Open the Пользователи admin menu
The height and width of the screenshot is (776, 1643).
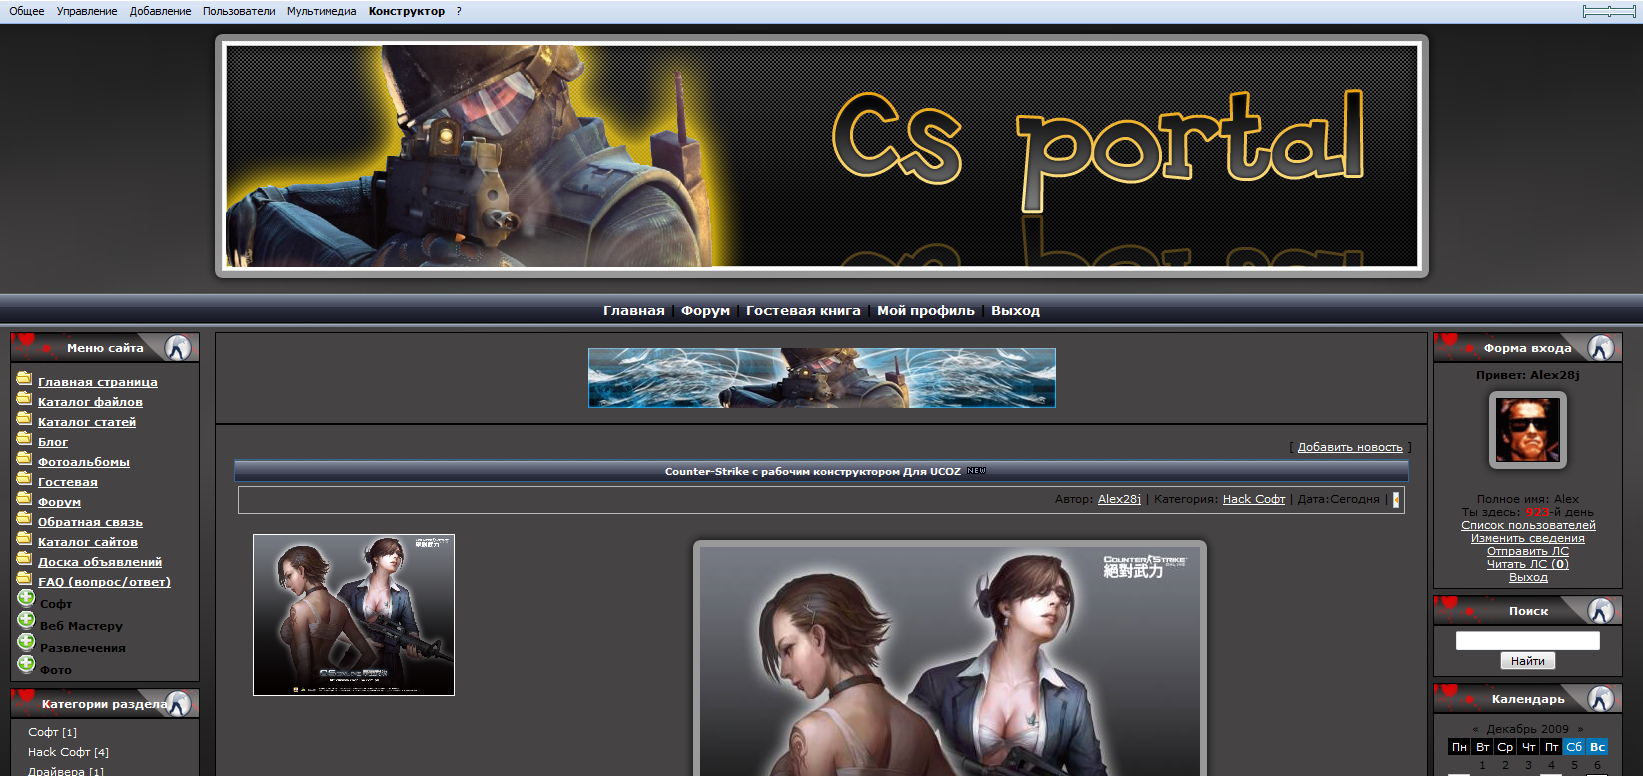pos(239,11)
